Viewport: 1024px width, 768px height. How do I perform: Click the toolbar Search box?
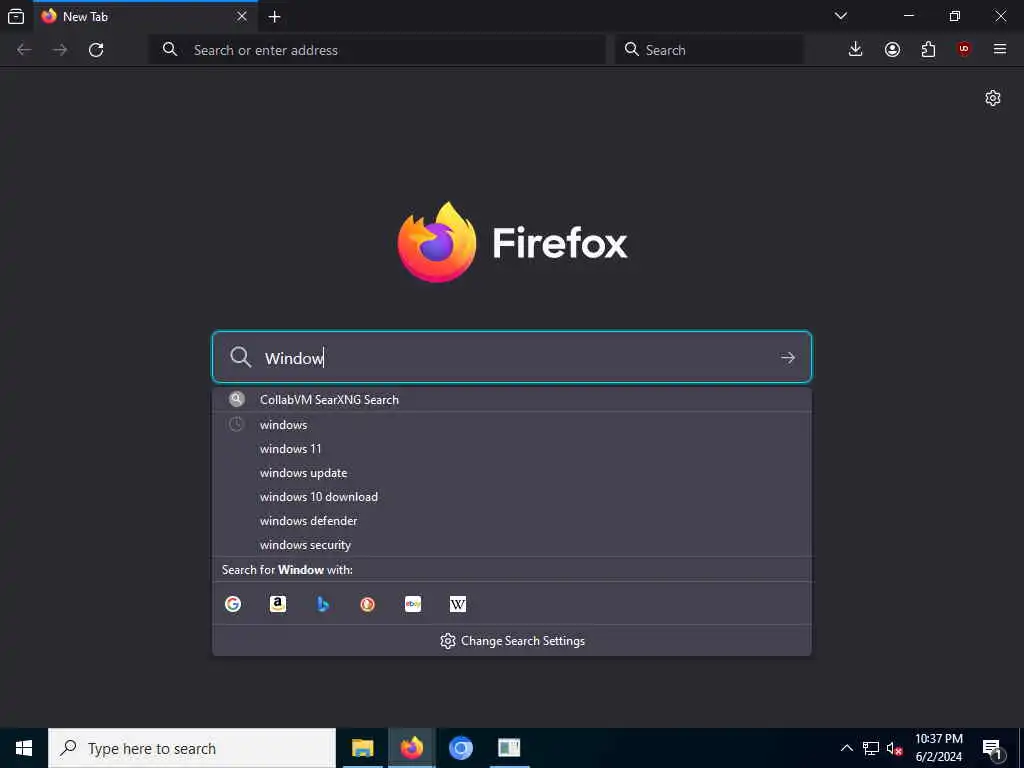709,50
